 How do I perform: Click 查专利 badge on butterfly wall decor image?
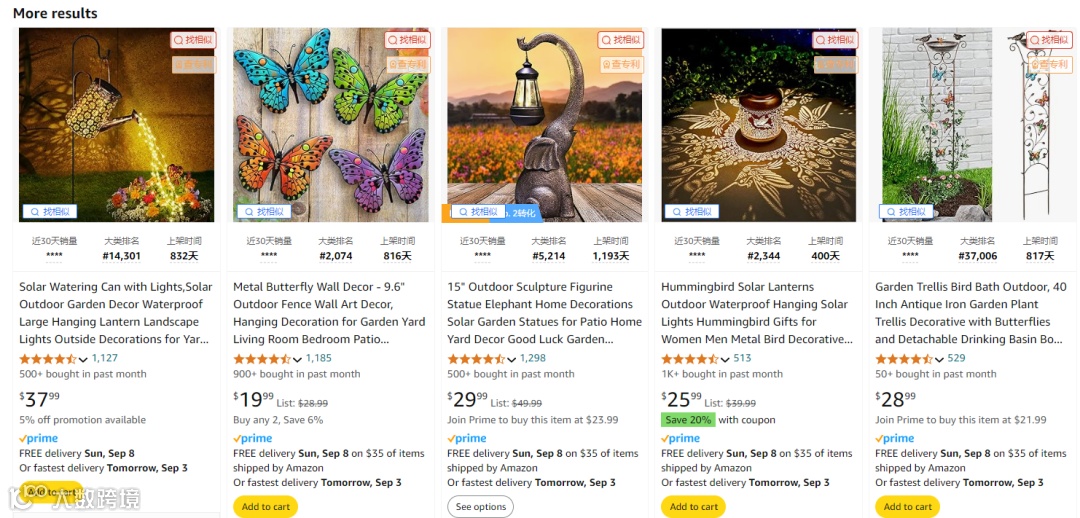406,64
